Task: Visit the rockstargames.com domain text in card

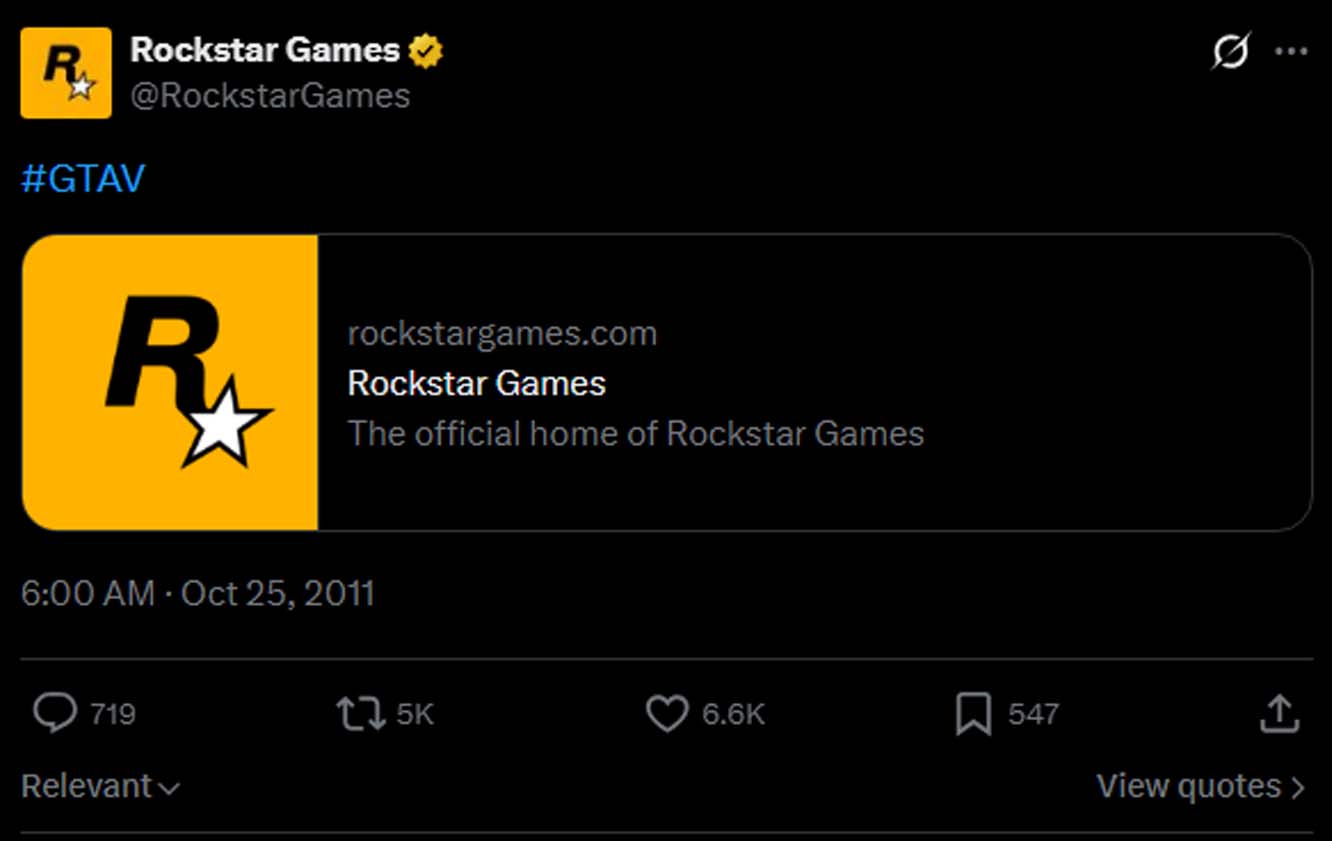Action: 502,333
